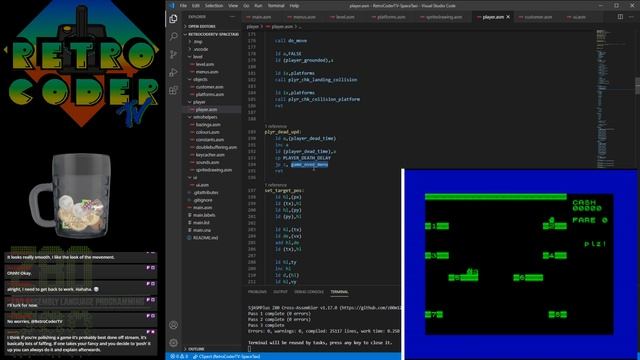Open the Search view in the activity bar

click(173, 36)
